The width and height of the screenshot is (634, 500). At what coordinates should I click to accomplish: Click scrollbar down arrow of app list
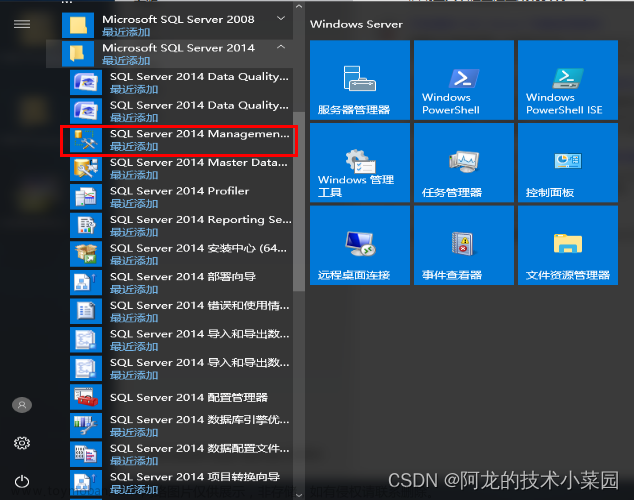[299, 495]
